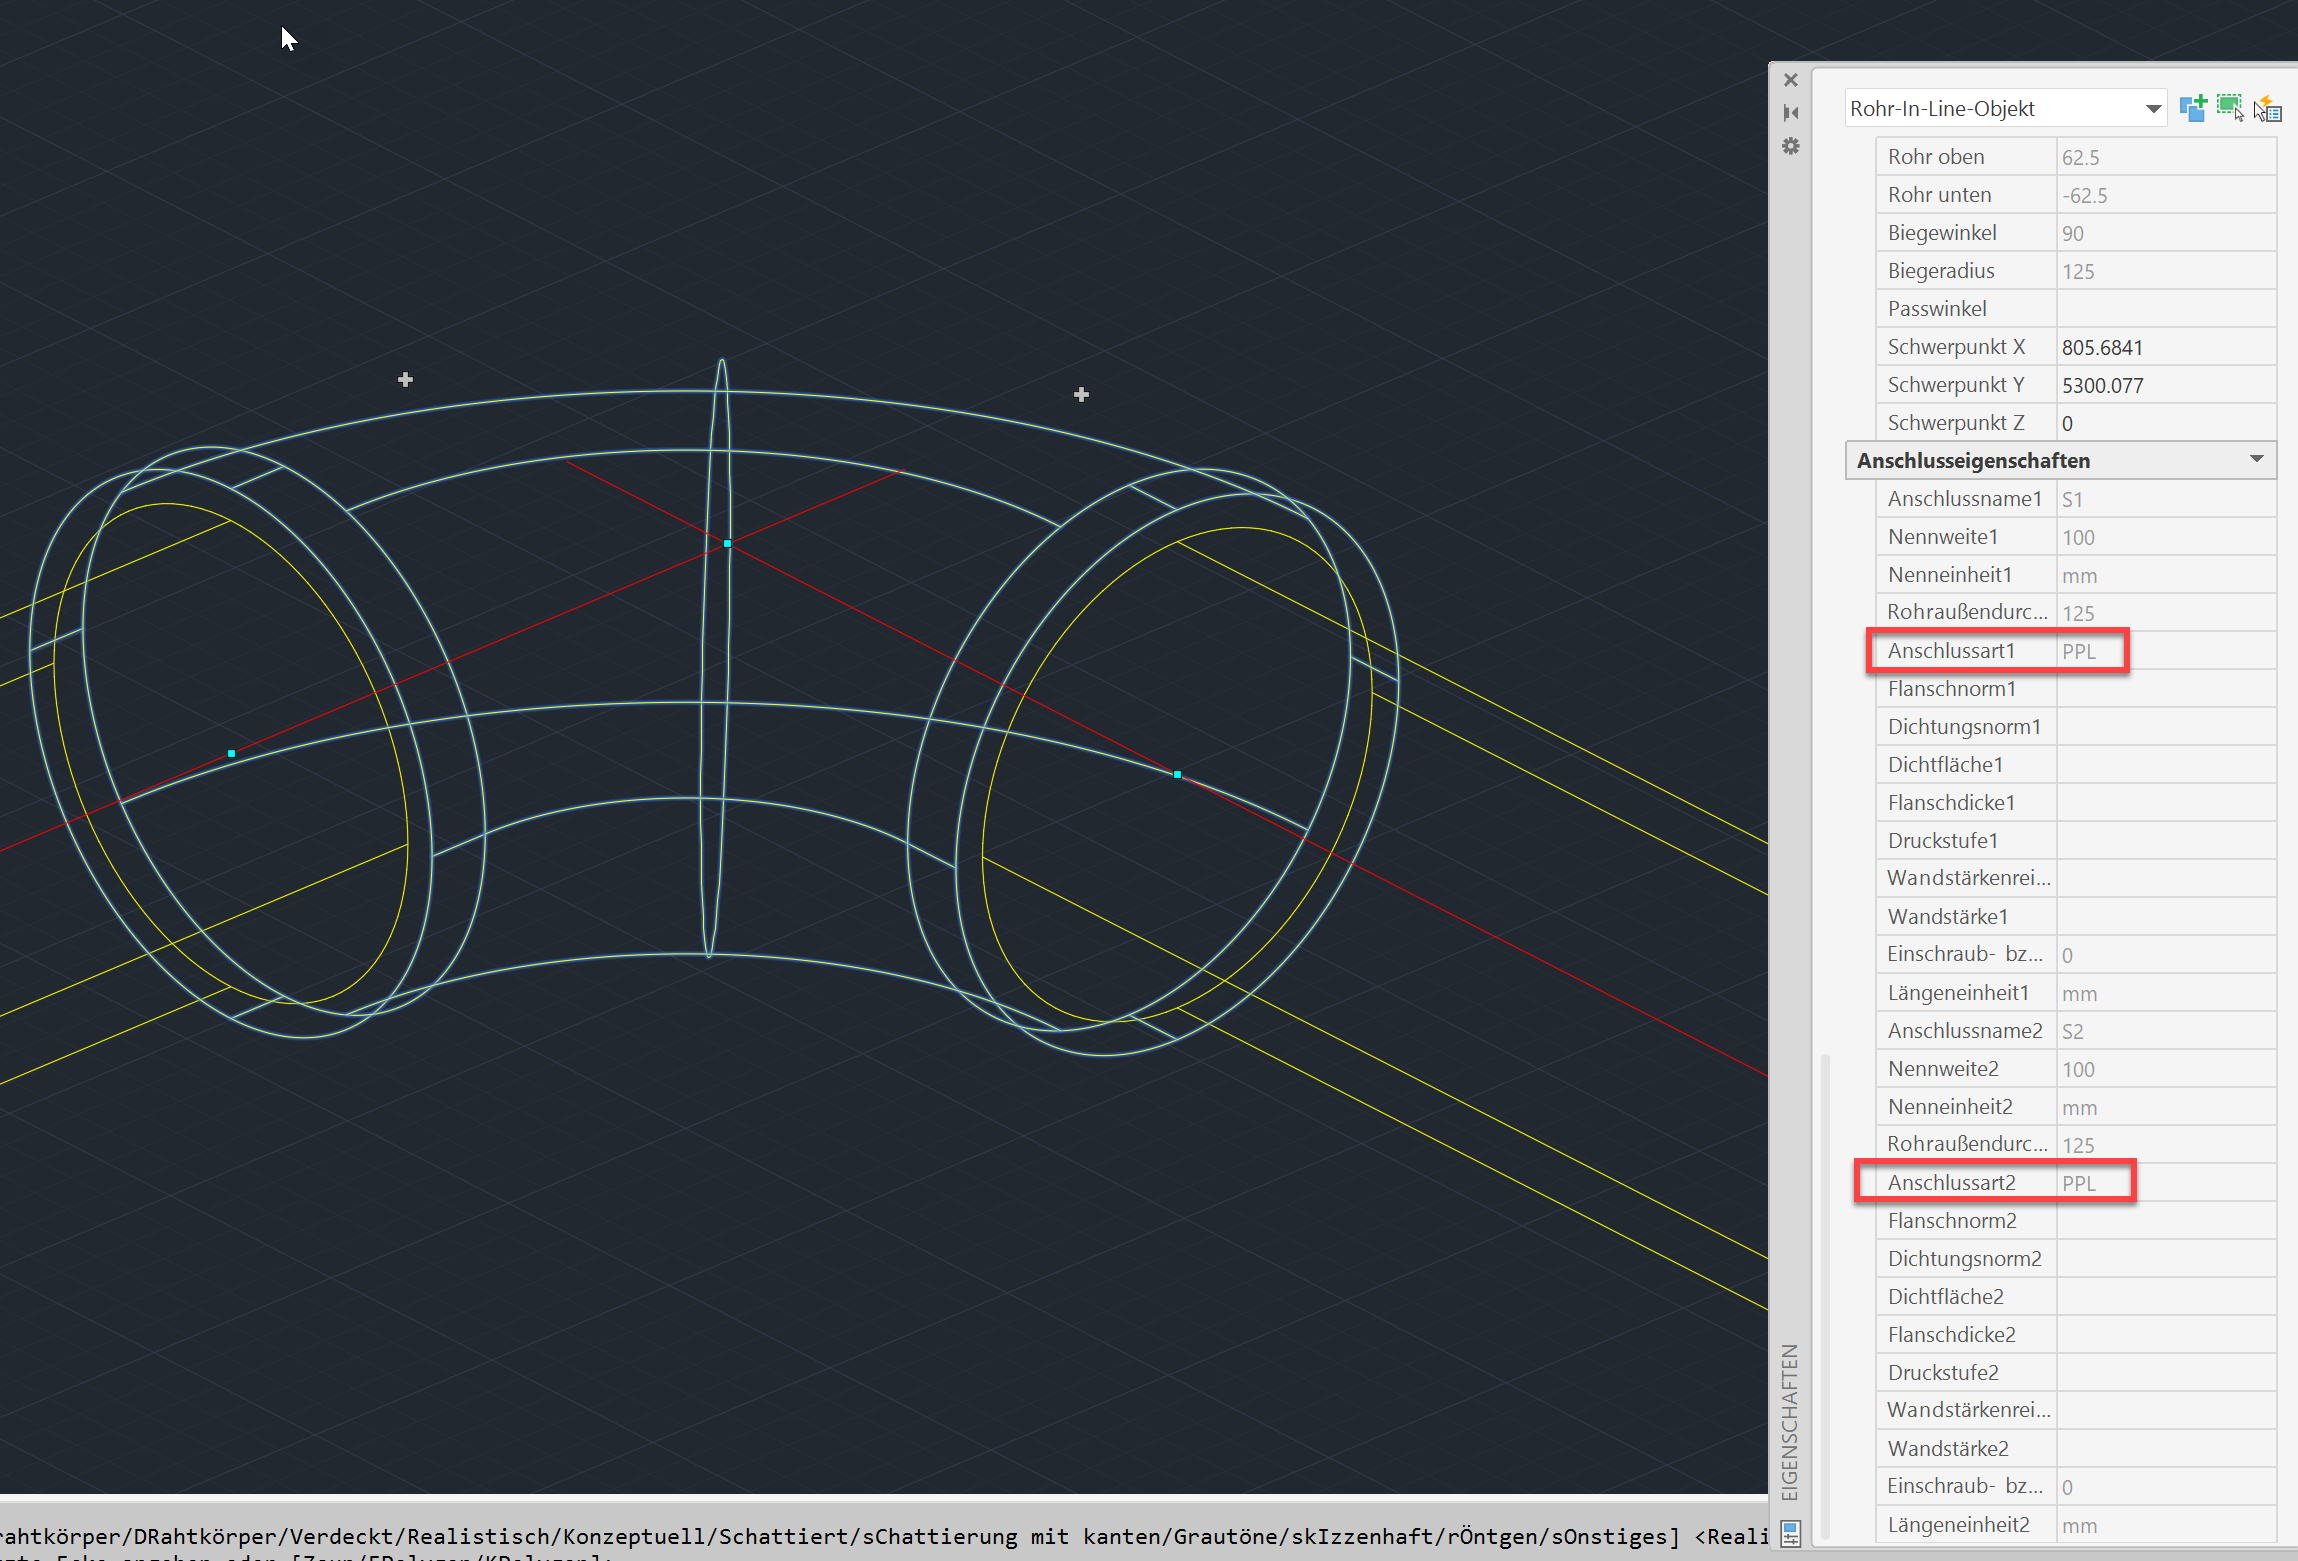Collapse the Anschlusseigenschaften section
This screenshot has width=2298, height=1561.
[2257, 460]
